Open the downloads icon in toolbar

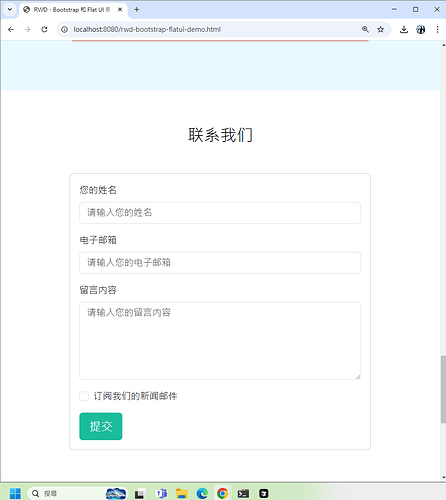click(404, 29)
